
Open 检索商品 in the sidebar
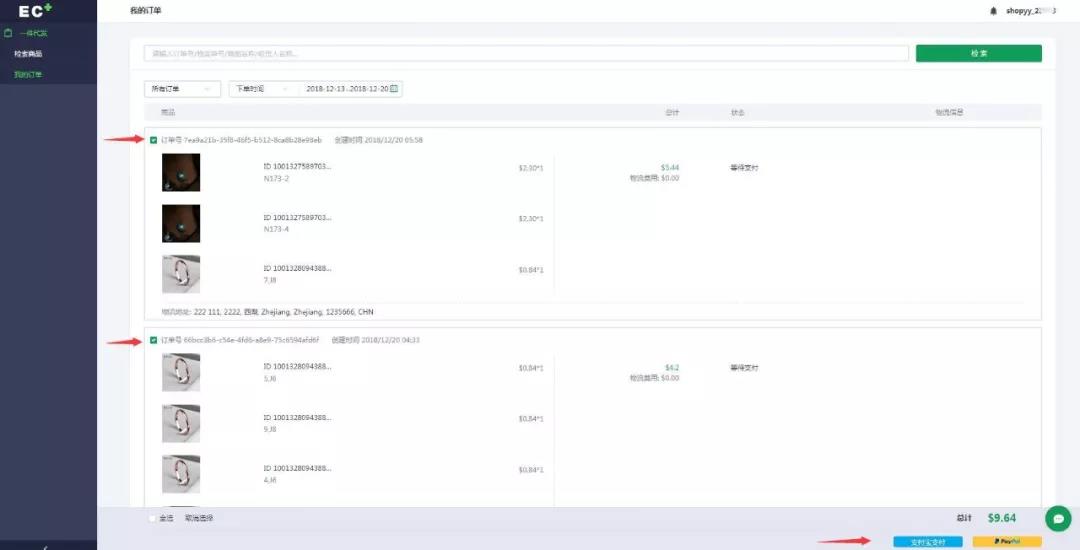coord(28,54)
